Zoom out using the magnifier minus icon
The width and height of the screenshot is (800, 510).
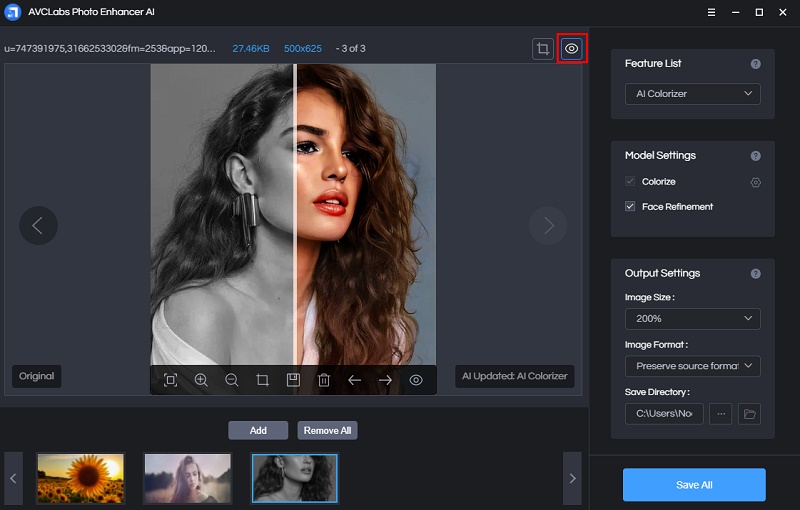pos(232,380)
